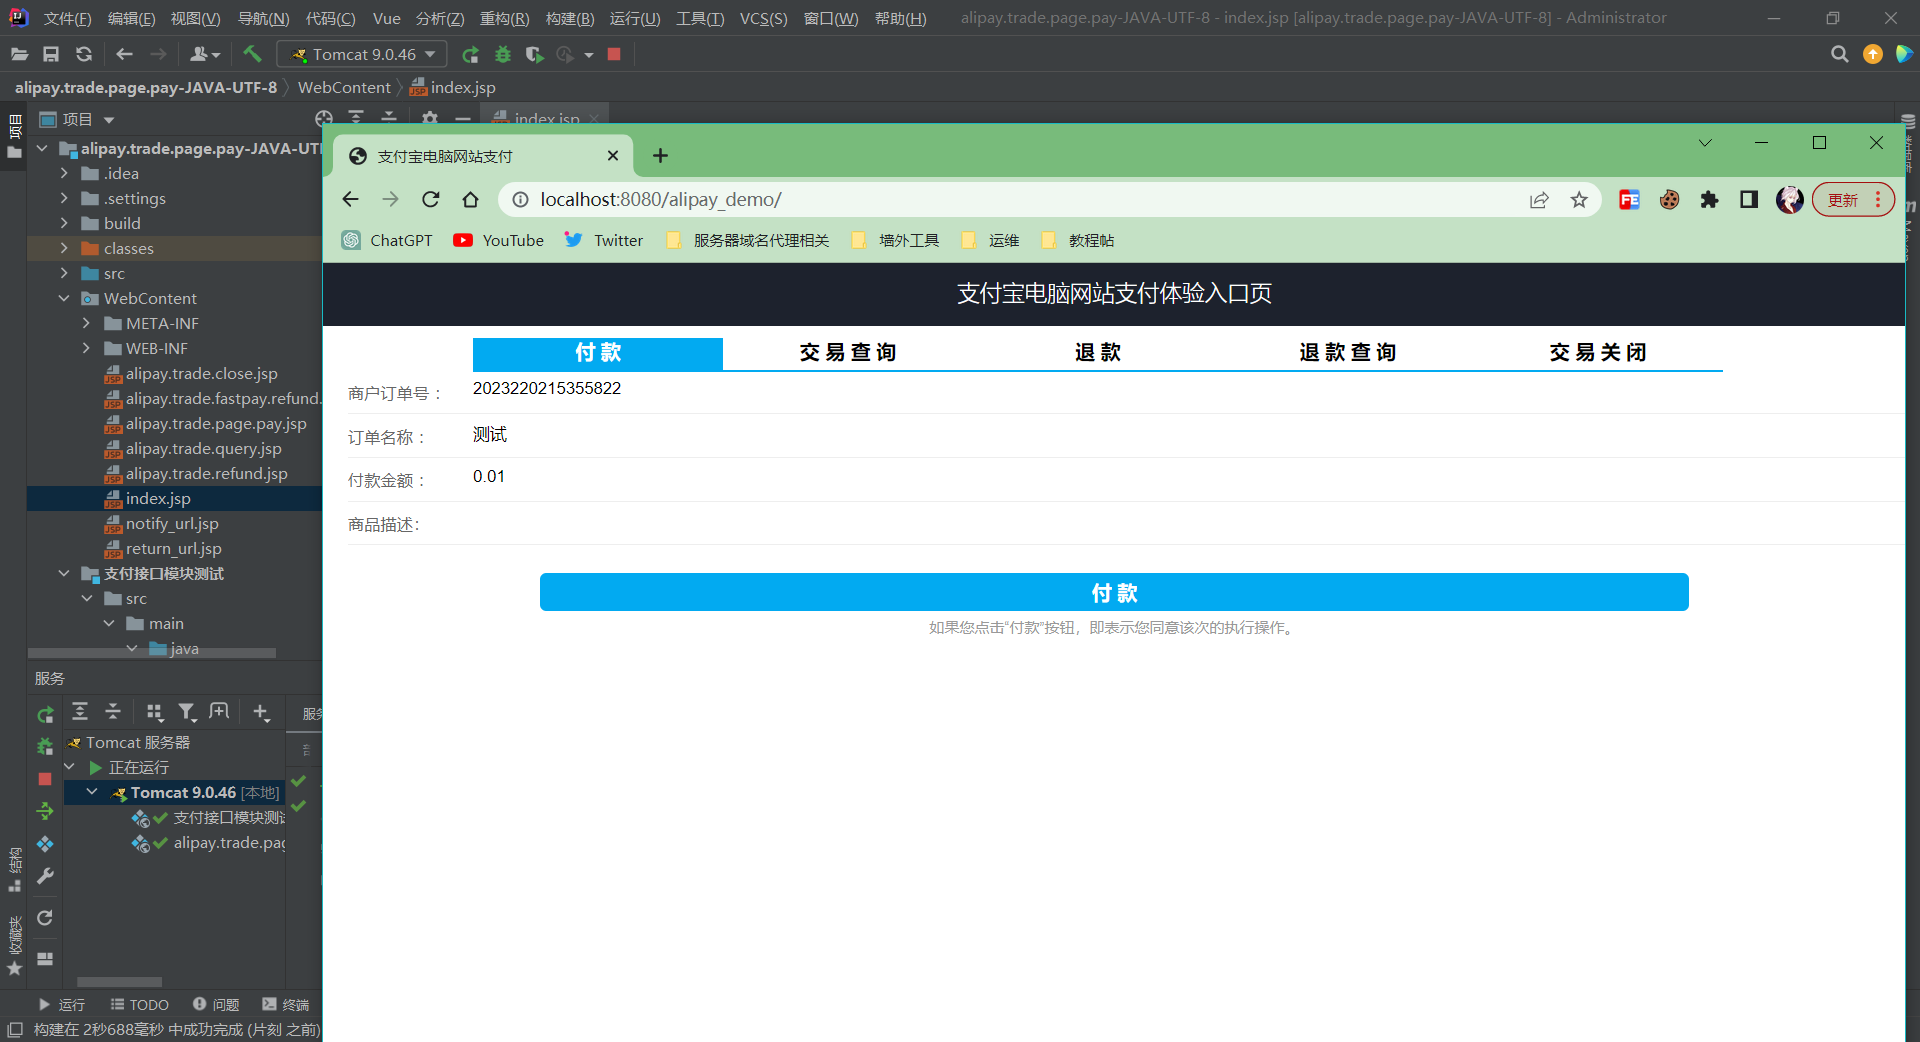Expand the classes folder arrow
Image resolution: width=1920 pixels, height=1042 pixels.
coord(64,248)
